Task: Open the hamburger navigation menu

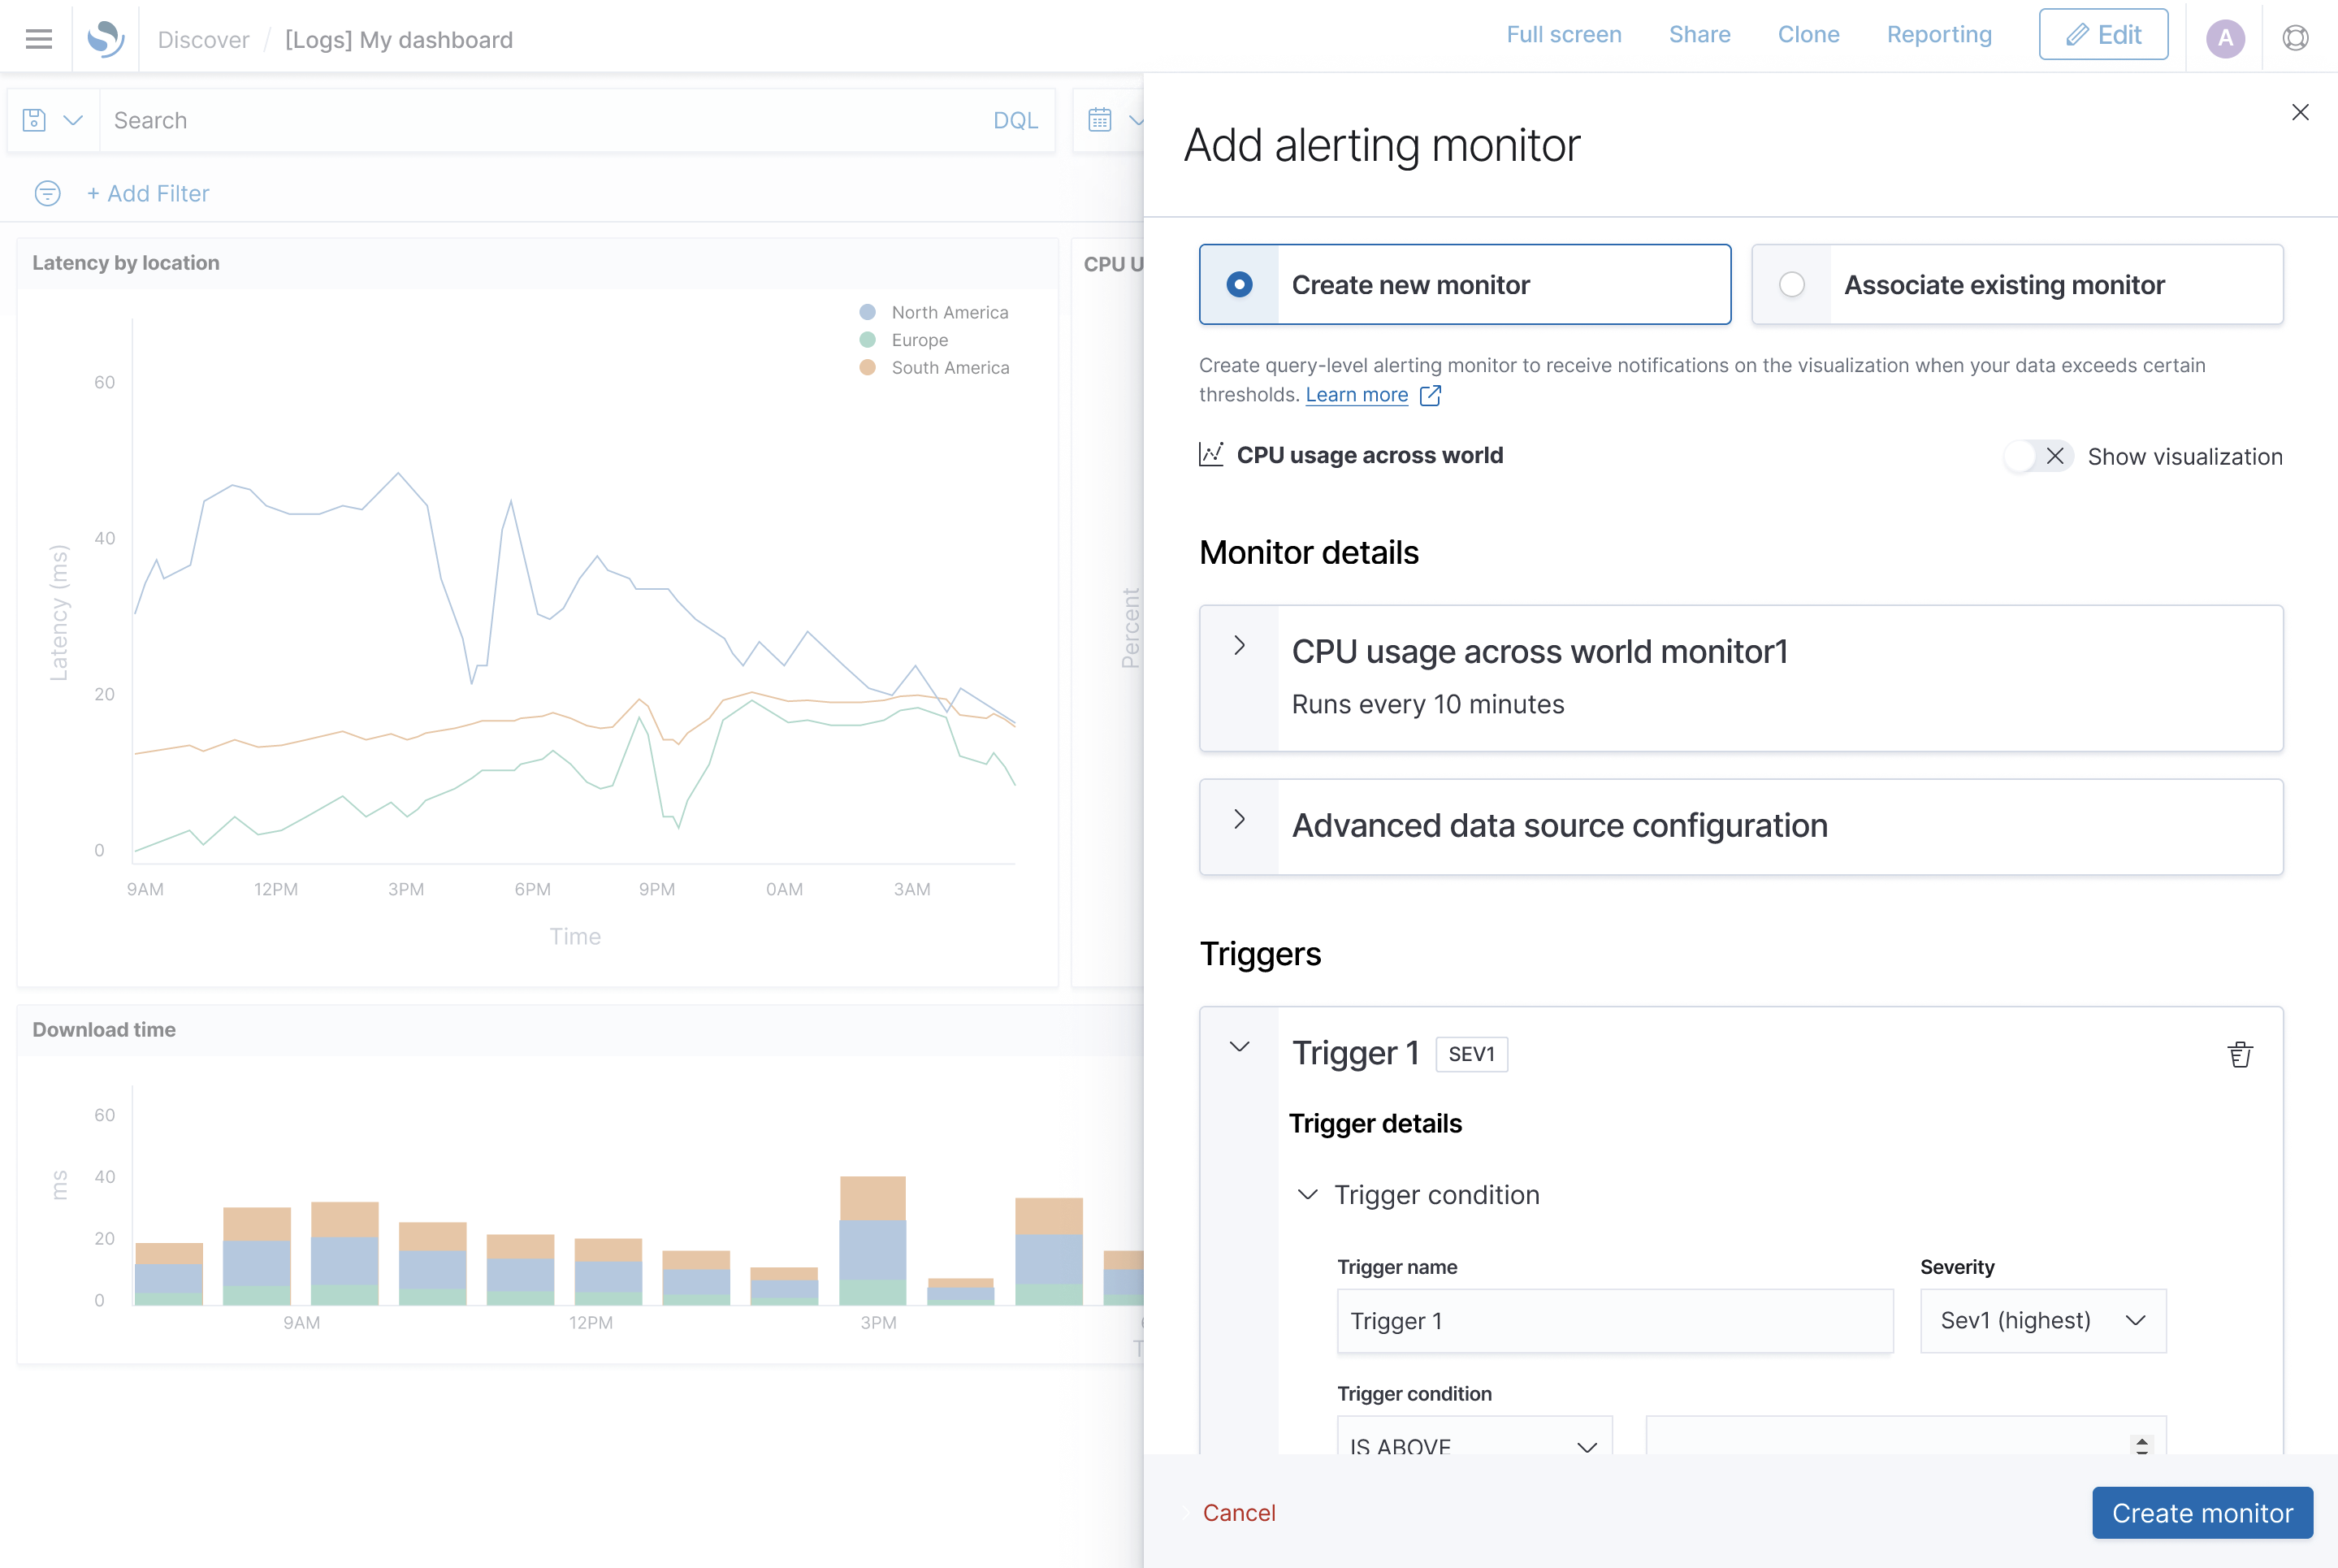Action: coord(38,38)
